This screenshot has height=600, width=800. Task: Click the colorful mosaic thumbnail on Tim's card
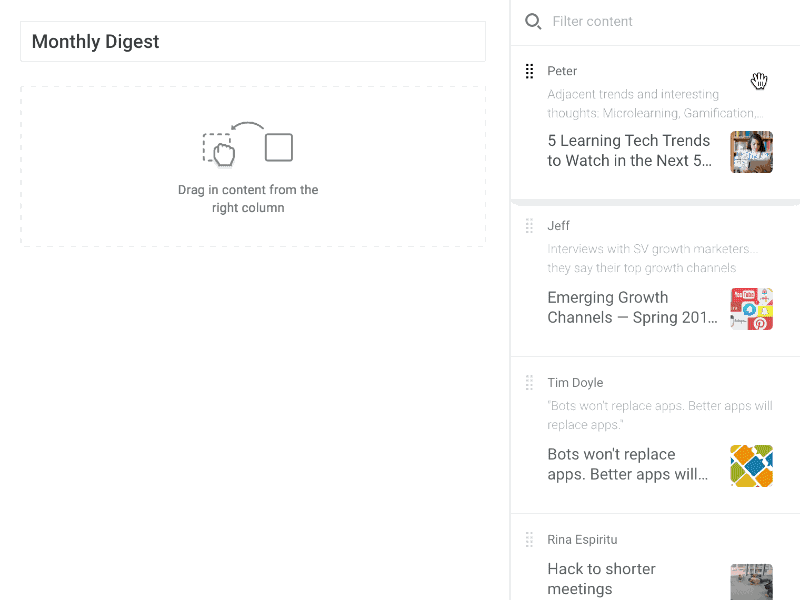[751, 466]
